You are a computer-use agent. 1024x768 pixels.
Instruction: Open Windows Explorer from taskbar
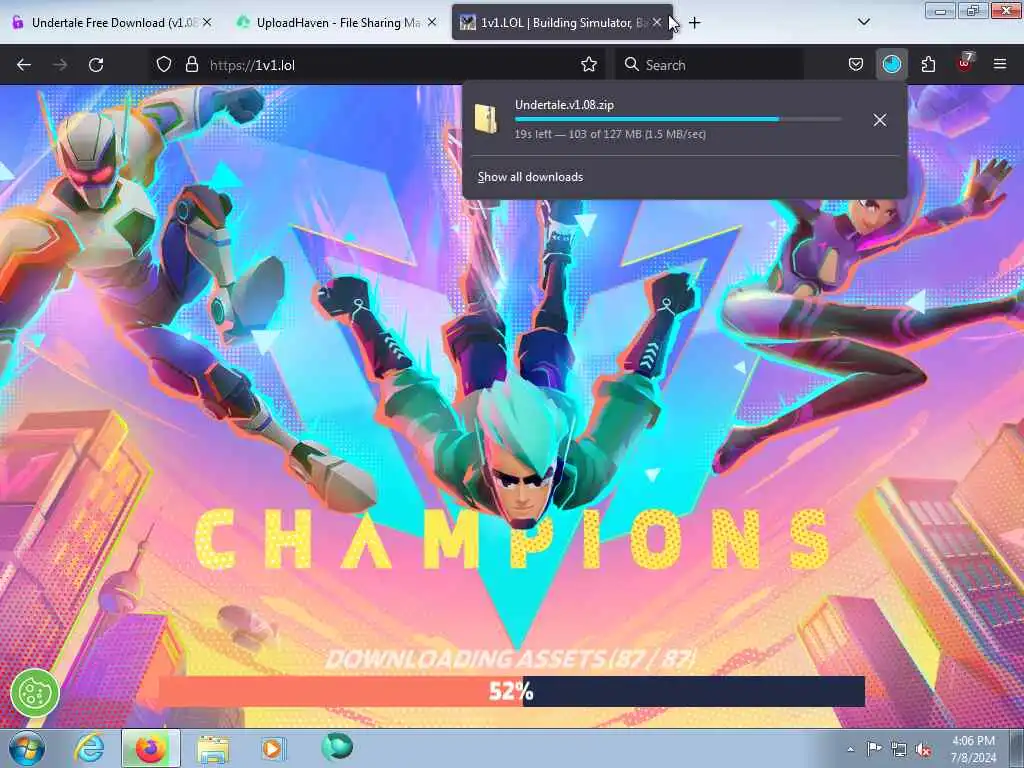click(213, 749)
